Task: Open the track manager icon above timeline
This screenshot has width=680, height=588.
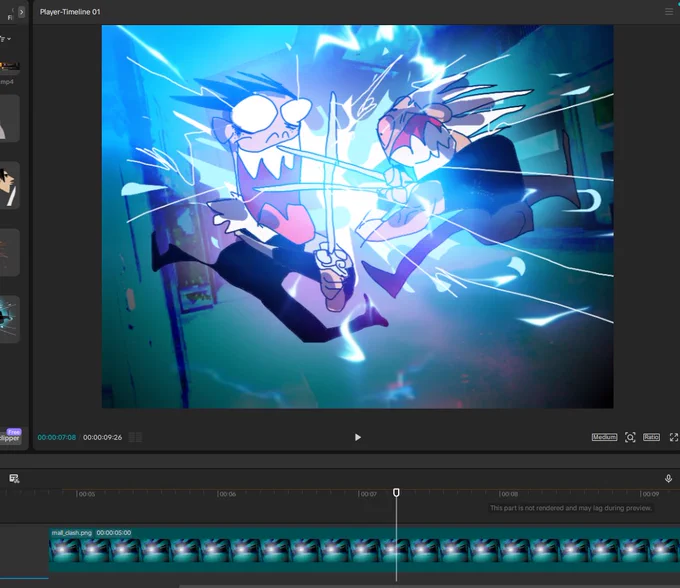Action: click(14, 478)
